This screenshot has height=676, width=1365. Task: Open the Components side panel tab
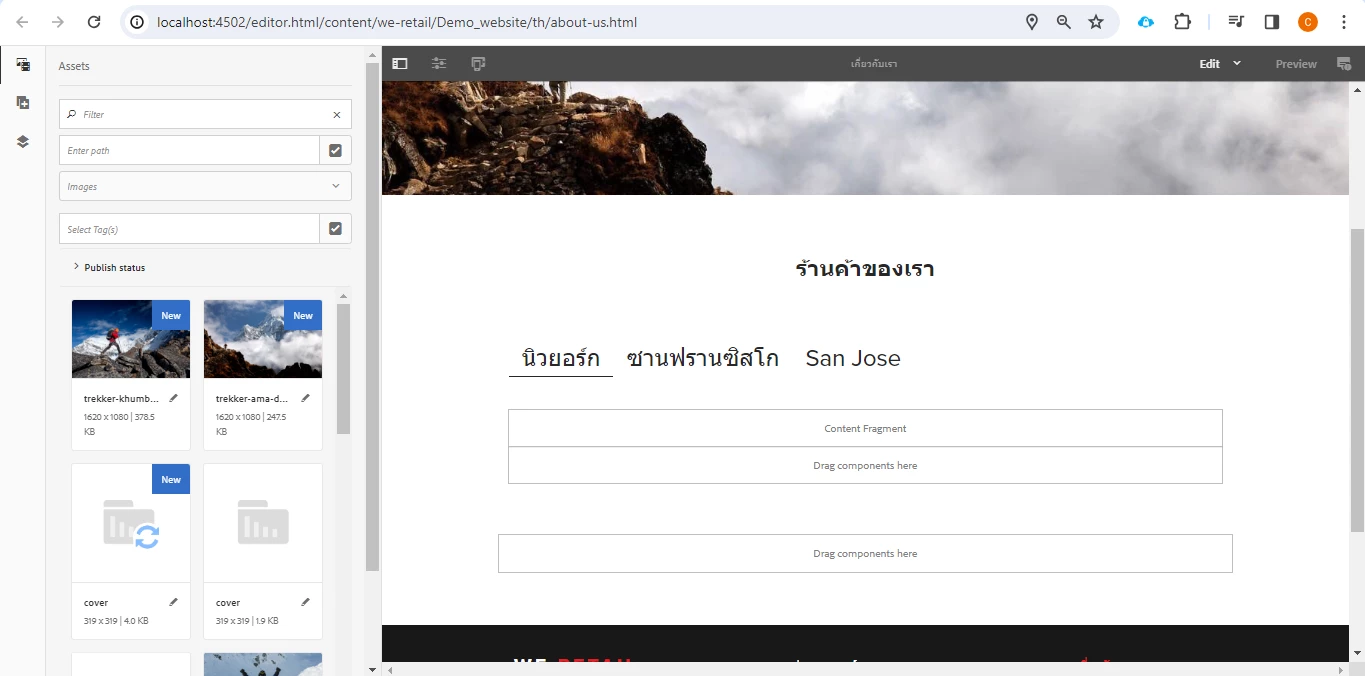coord(22,103)
